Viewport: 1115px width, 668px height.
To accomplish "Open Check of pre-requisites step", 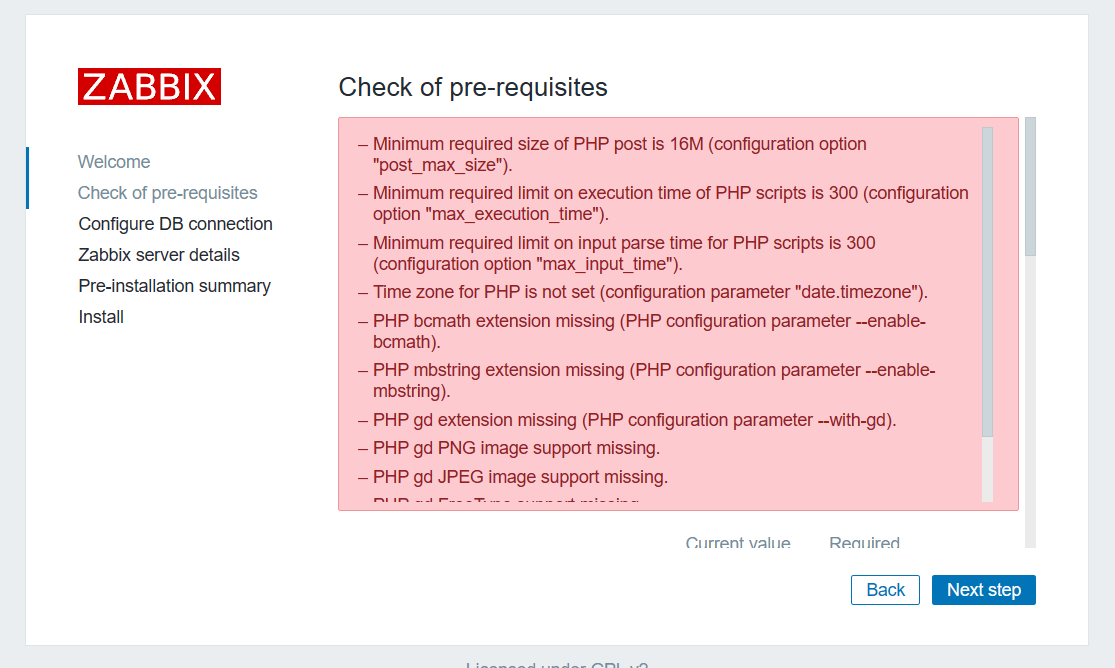I will [x=168, y=193].
